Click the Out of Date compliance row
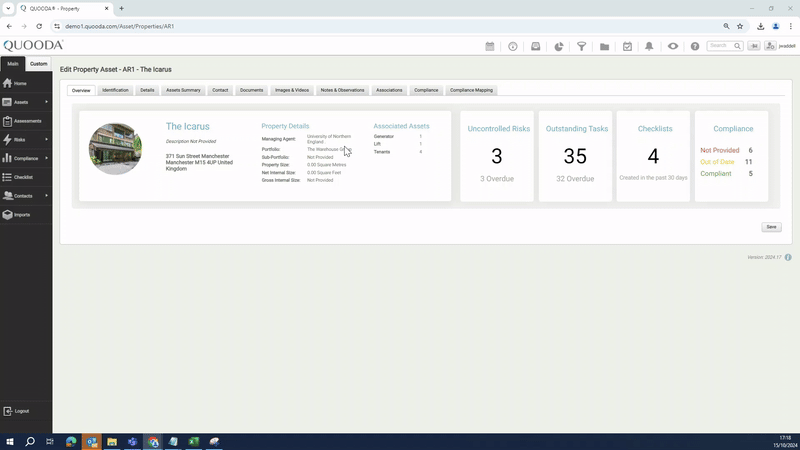 click(x=727, y=162)
